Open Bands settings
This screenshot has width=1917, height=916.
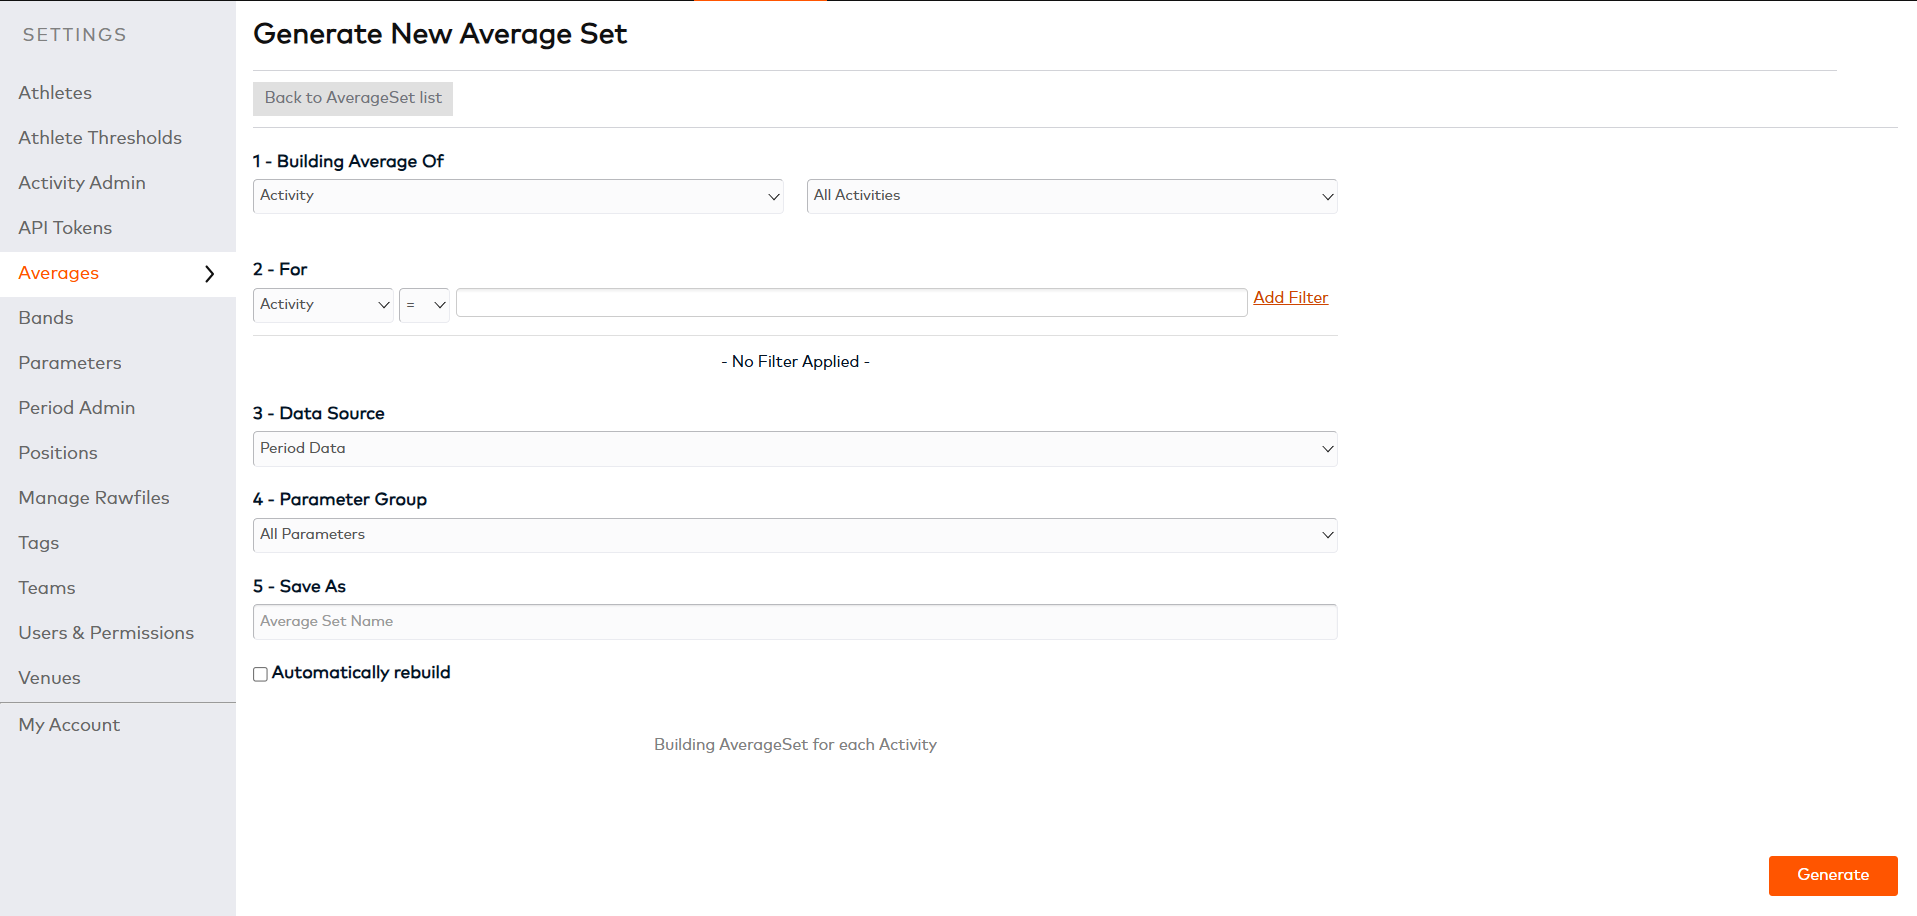46,318
